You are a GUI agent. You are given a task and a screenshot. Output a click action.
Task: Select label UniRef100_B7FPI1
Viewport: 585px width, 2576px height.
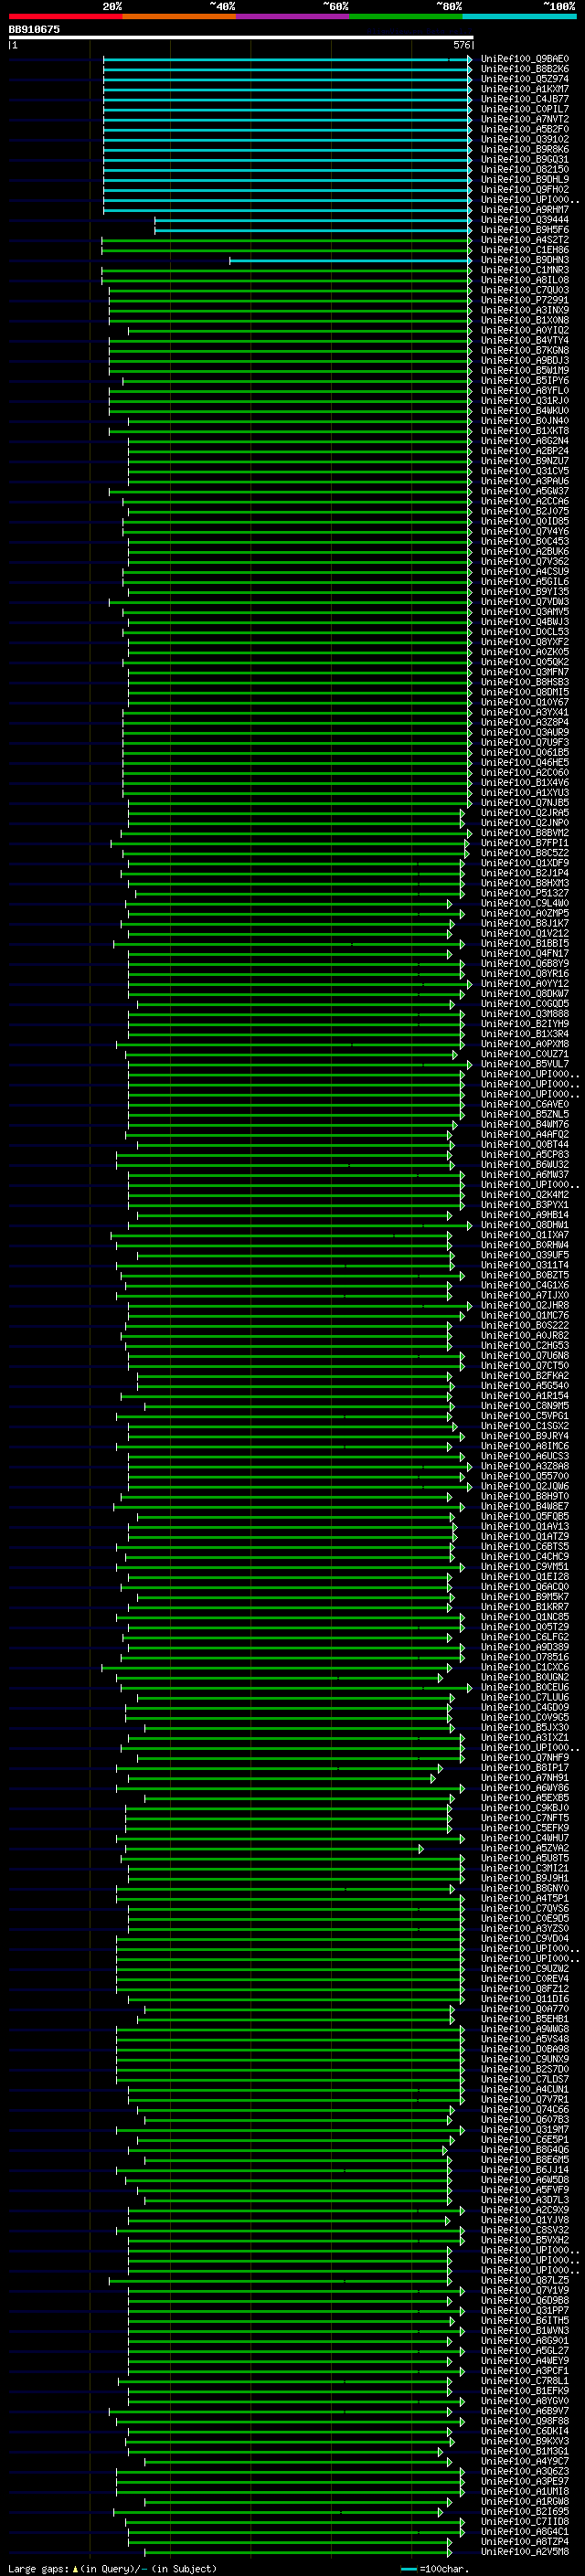tap(525, 842)
